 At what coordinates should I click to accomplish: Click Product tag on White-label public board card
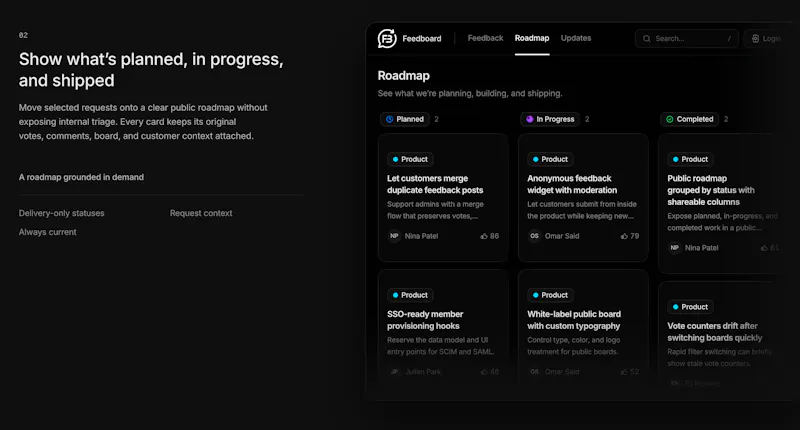coord(551,295)
